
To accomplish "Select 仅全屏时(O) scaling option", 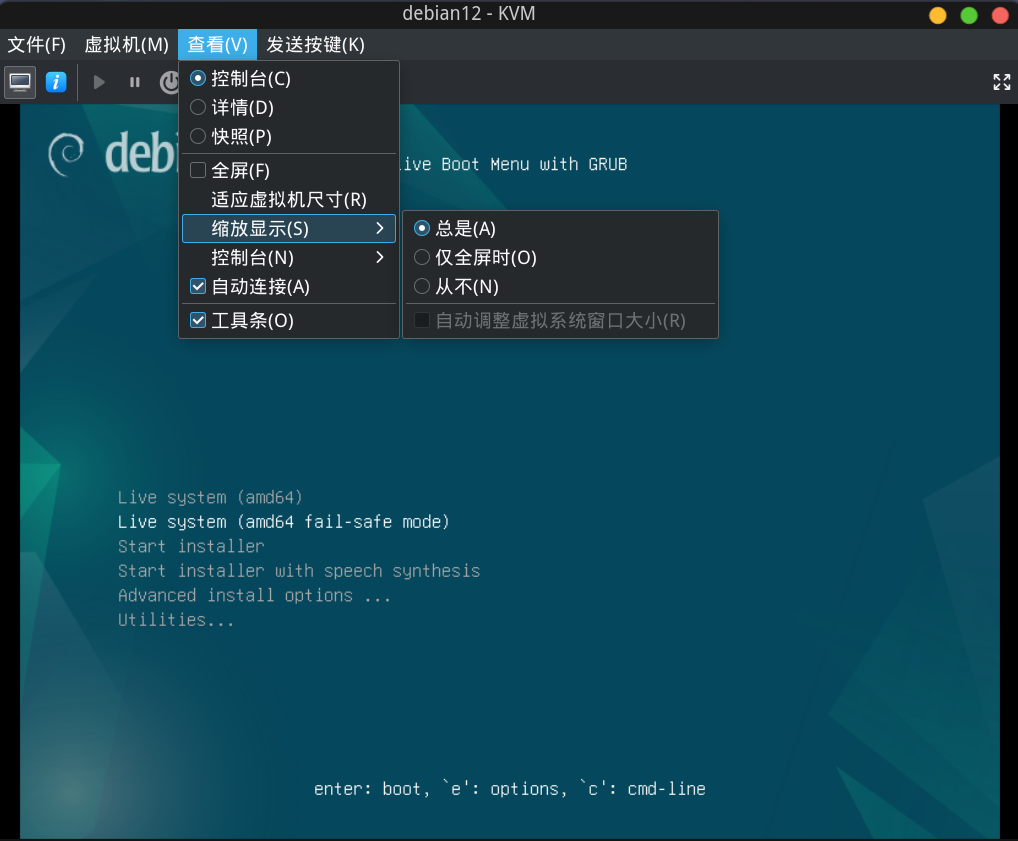I will pyautogui.click(x=560, y=258).
